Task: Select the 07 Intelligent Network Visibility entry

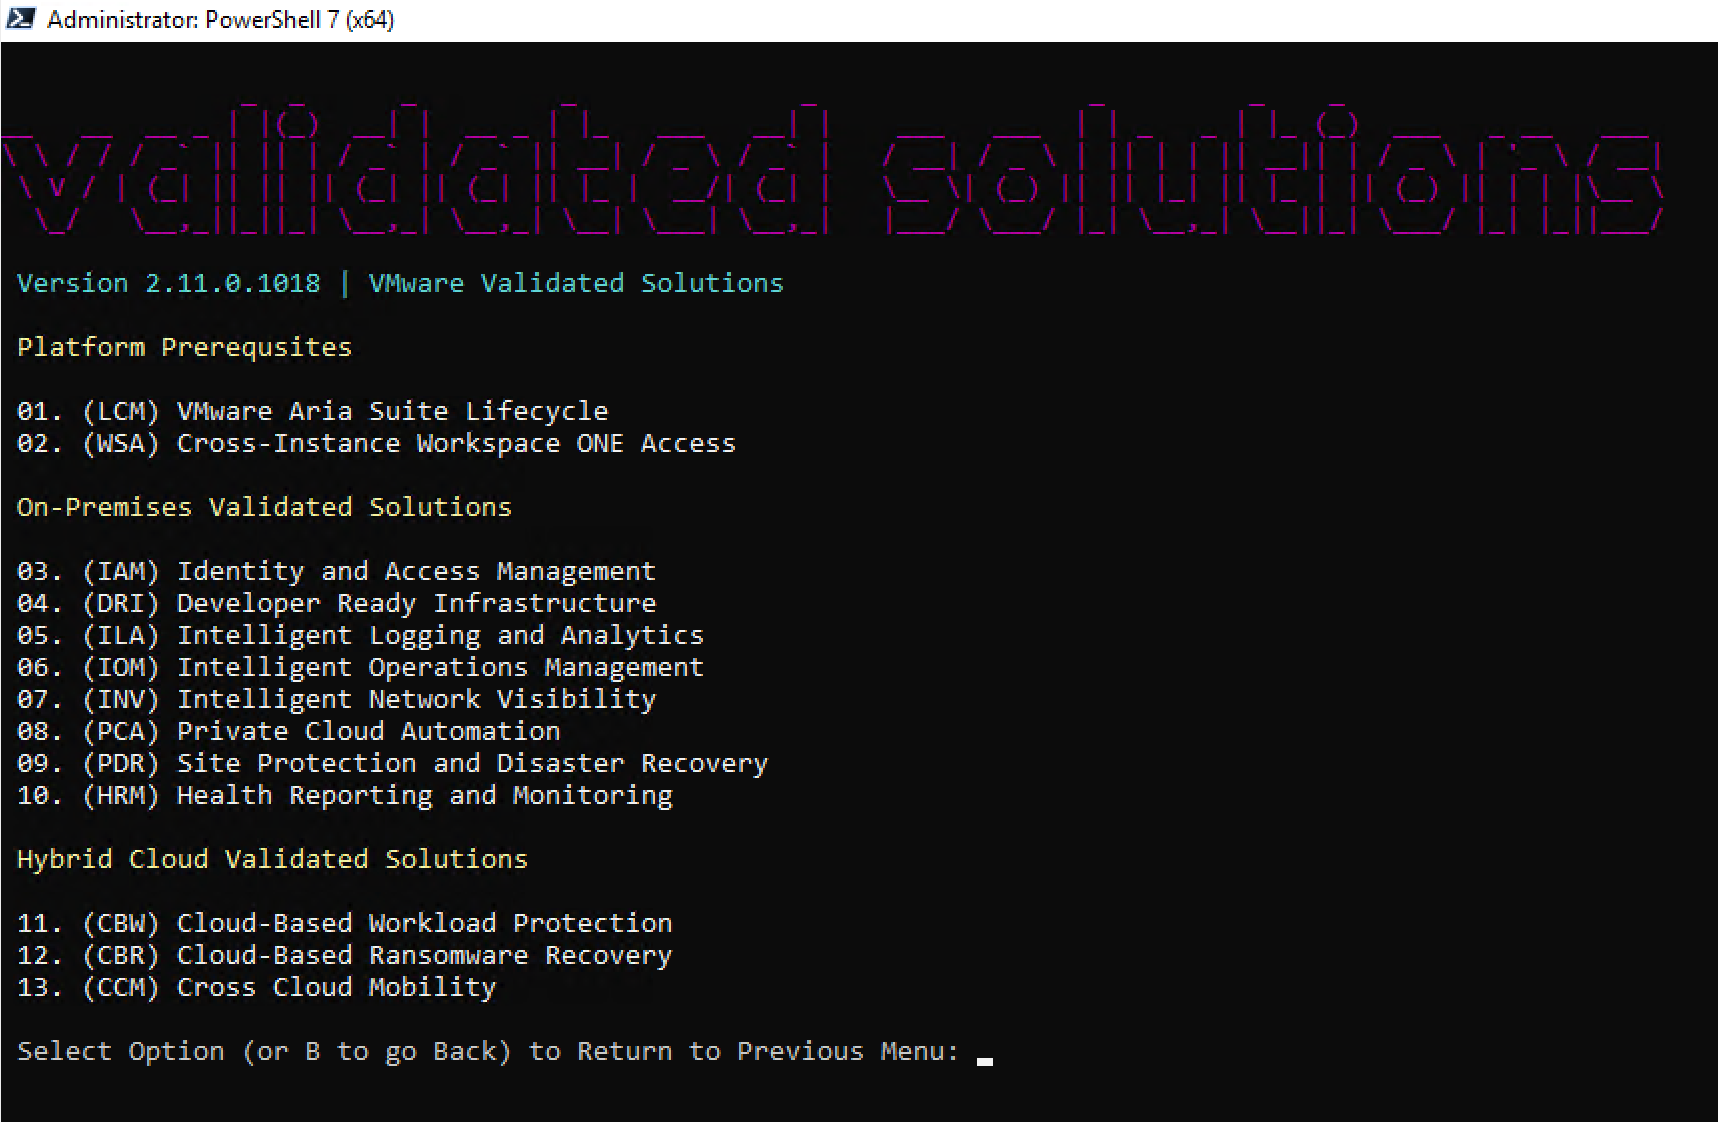Action: tap(336, 700)
